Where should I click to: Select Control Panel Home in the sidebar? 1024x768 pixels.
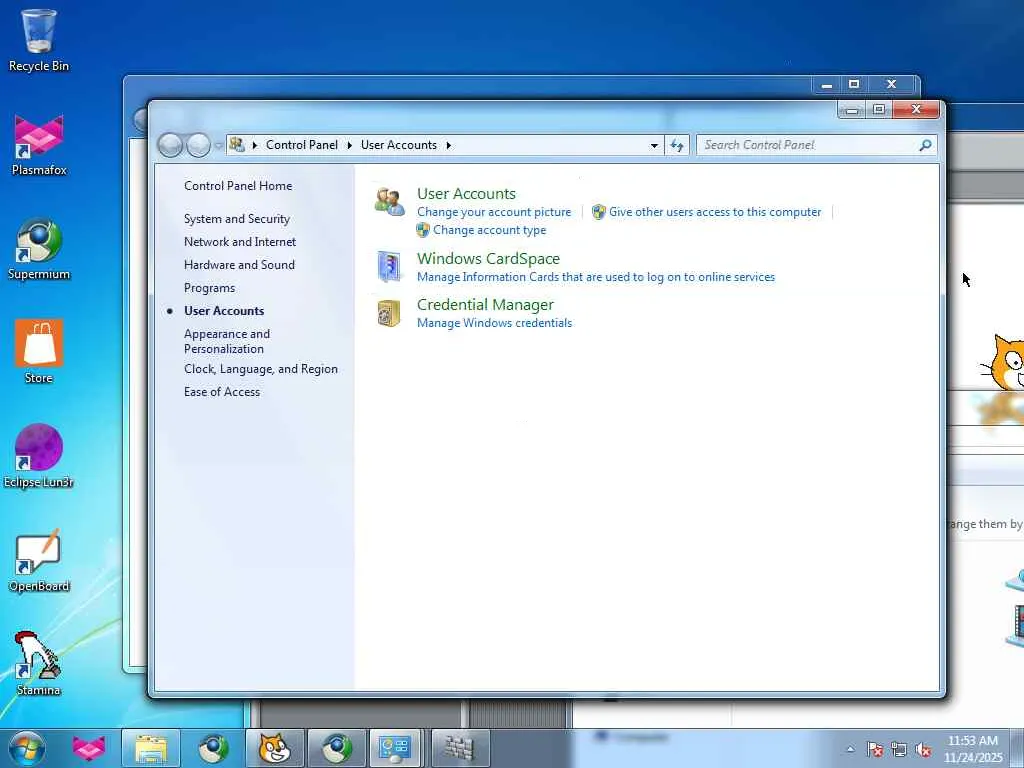pyautogui.click(x=238, y=185)
